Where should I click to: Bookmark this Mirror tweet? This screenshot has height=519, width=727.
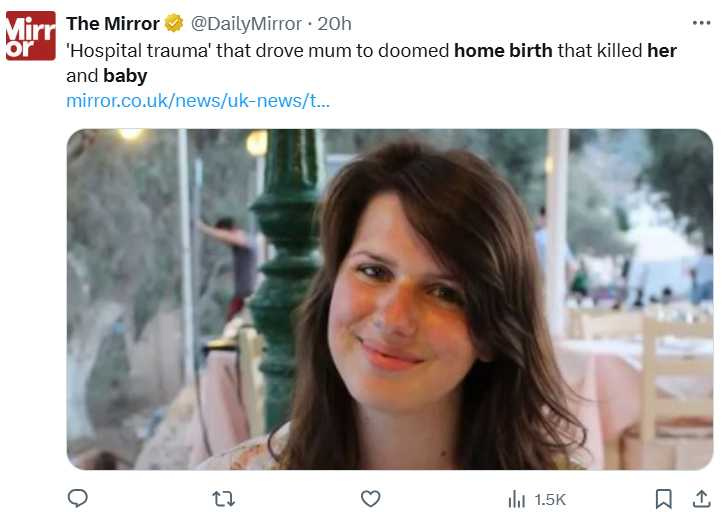[x=663, y=498]
